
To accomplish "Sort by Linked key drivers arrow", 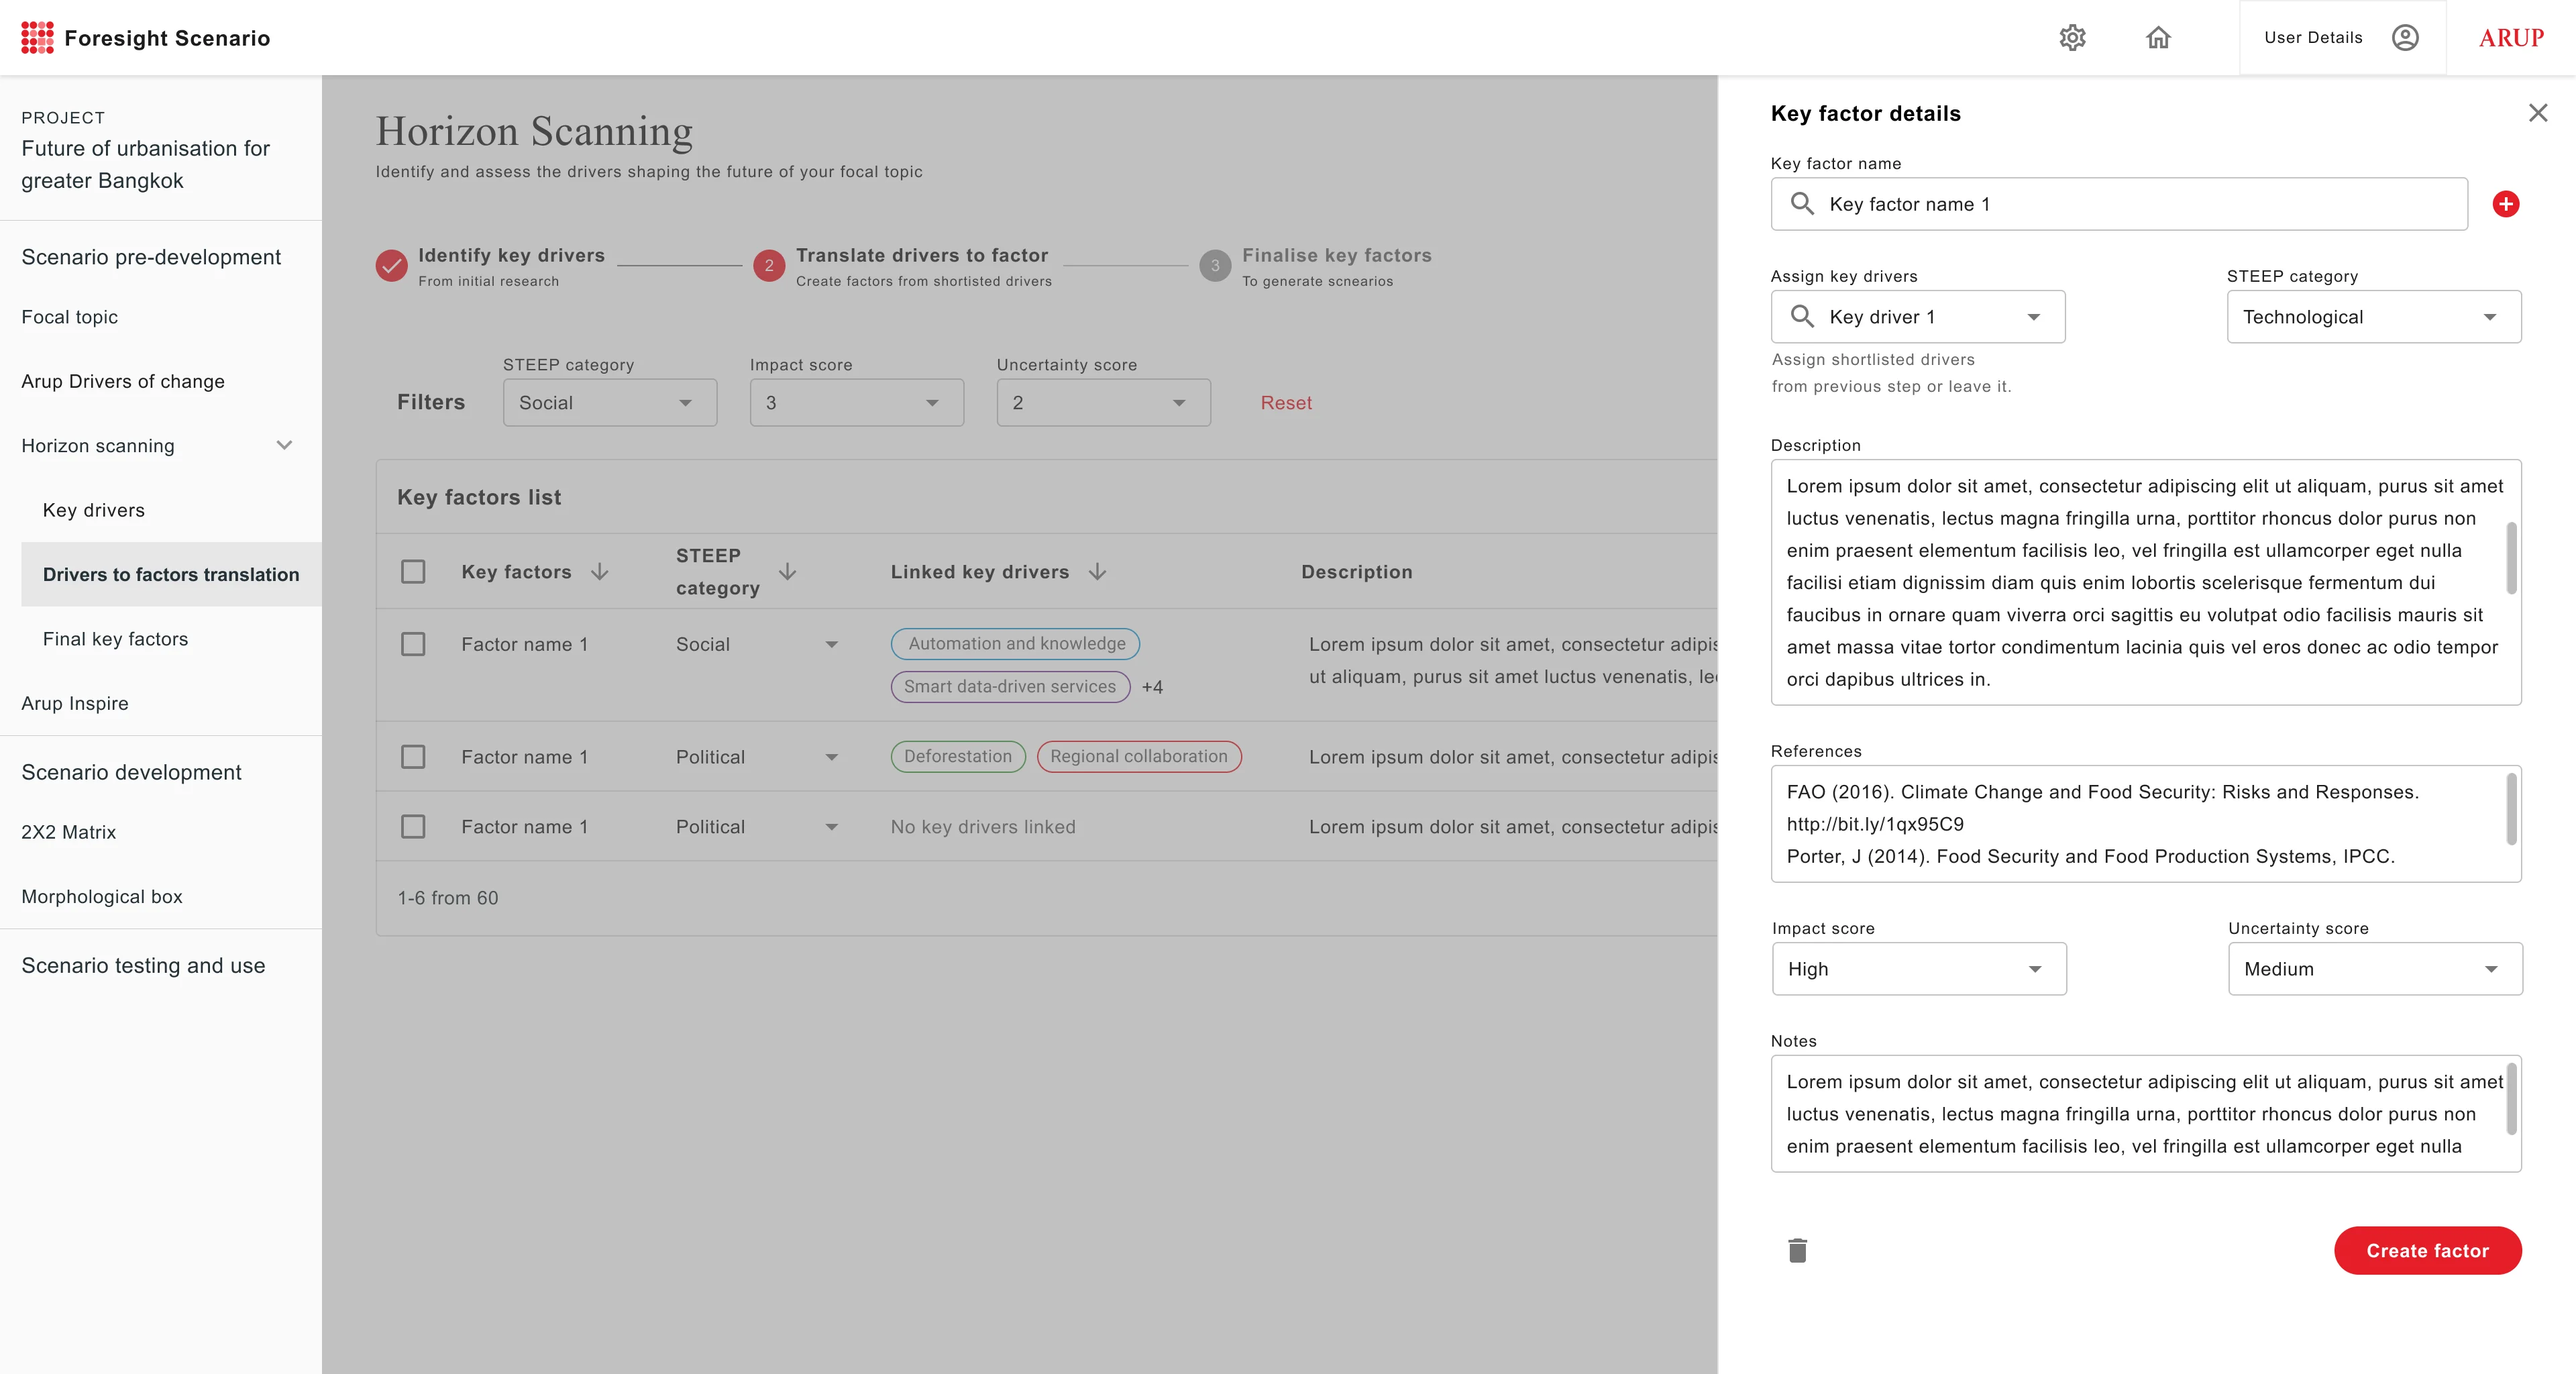I will (1097, 572).
